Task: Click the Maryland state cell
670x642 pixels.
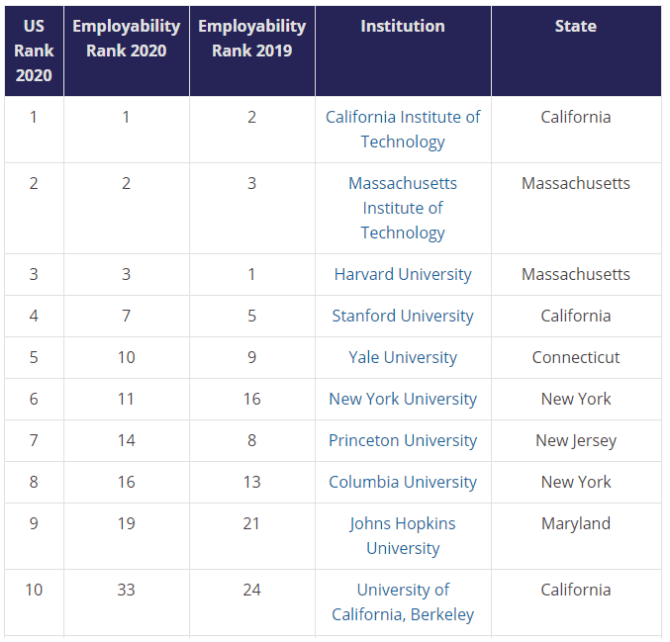Action: [x=576, y=523]
